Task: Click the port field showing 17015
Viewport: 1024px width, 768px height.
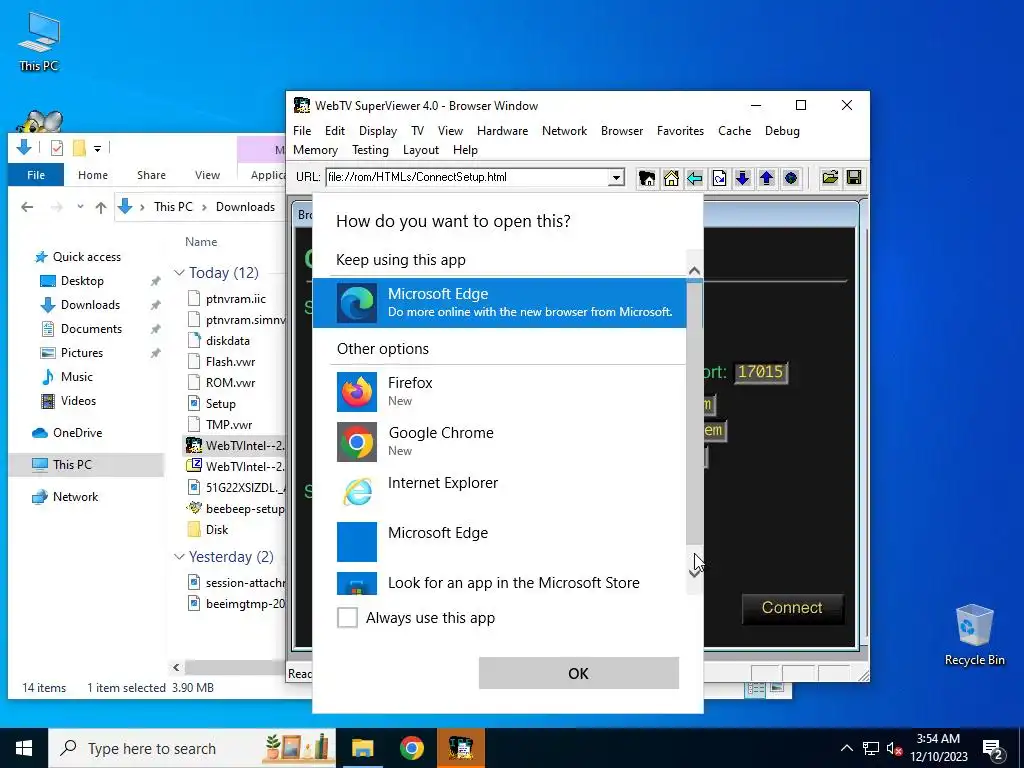Action: pyautogui.click(x=760, y=372)
